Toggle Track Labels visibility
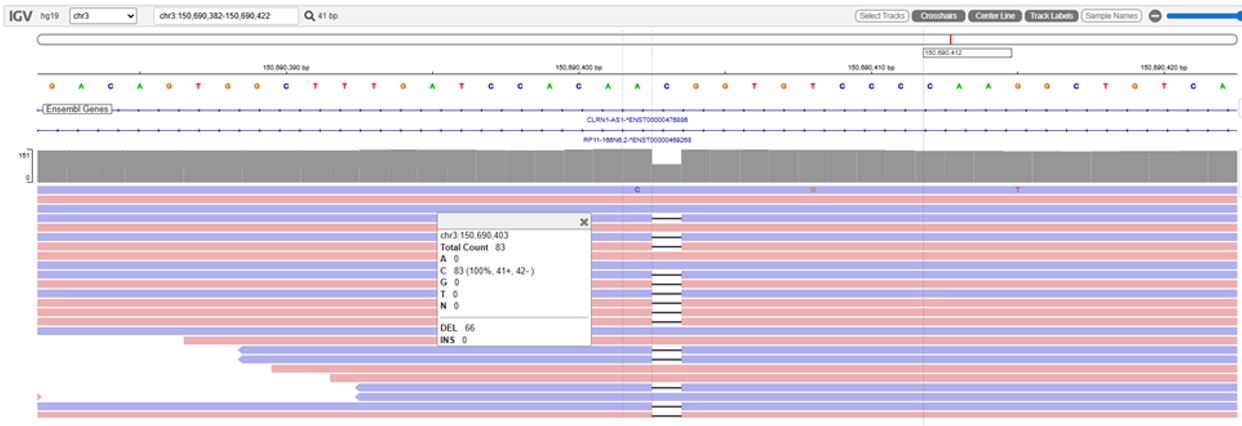1242x426 pixels. coord(1050,16)
